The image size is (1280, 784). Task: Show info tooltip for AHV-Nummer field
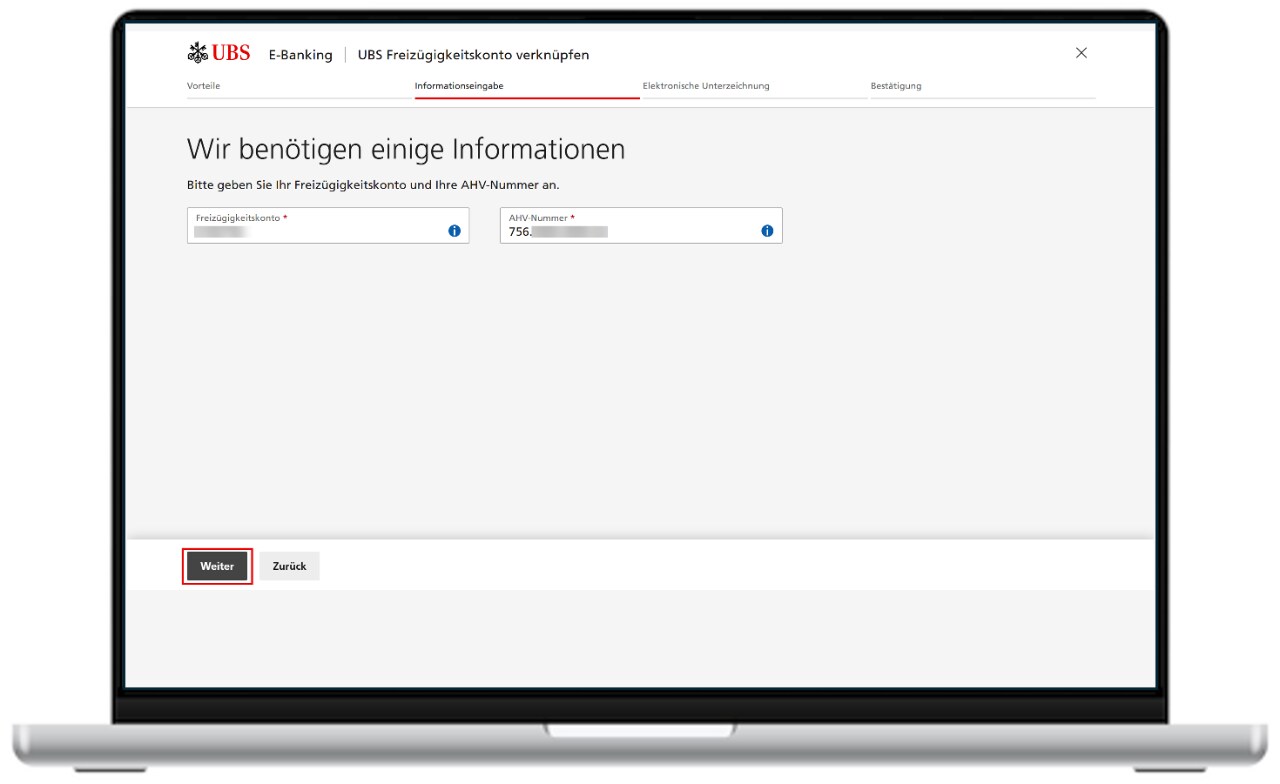(767, 231)
